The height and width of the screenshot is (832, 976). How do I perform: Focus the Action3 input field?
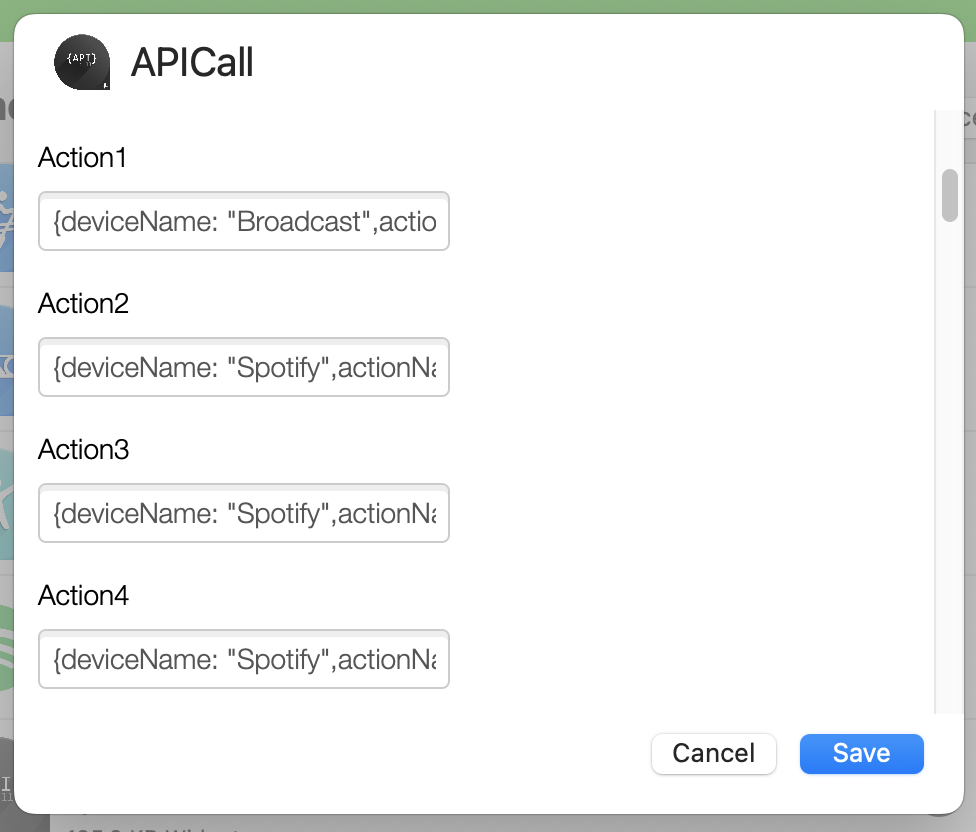click(243, 513)
